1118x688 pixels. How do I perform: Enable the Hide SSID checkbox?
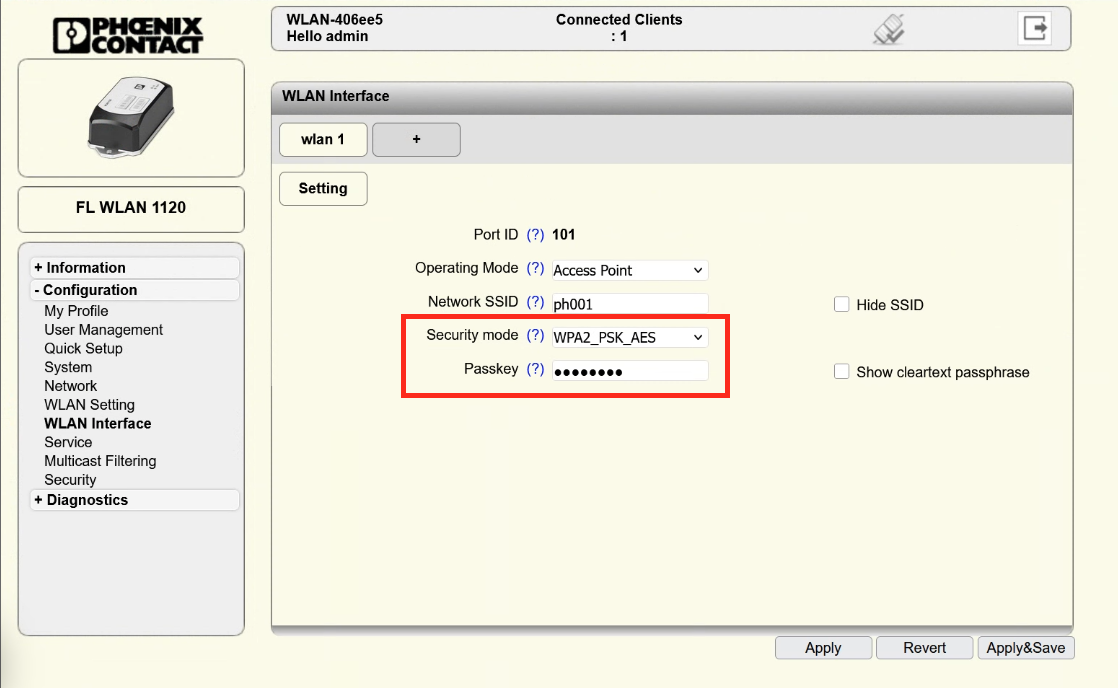click(x=841, y=304)
